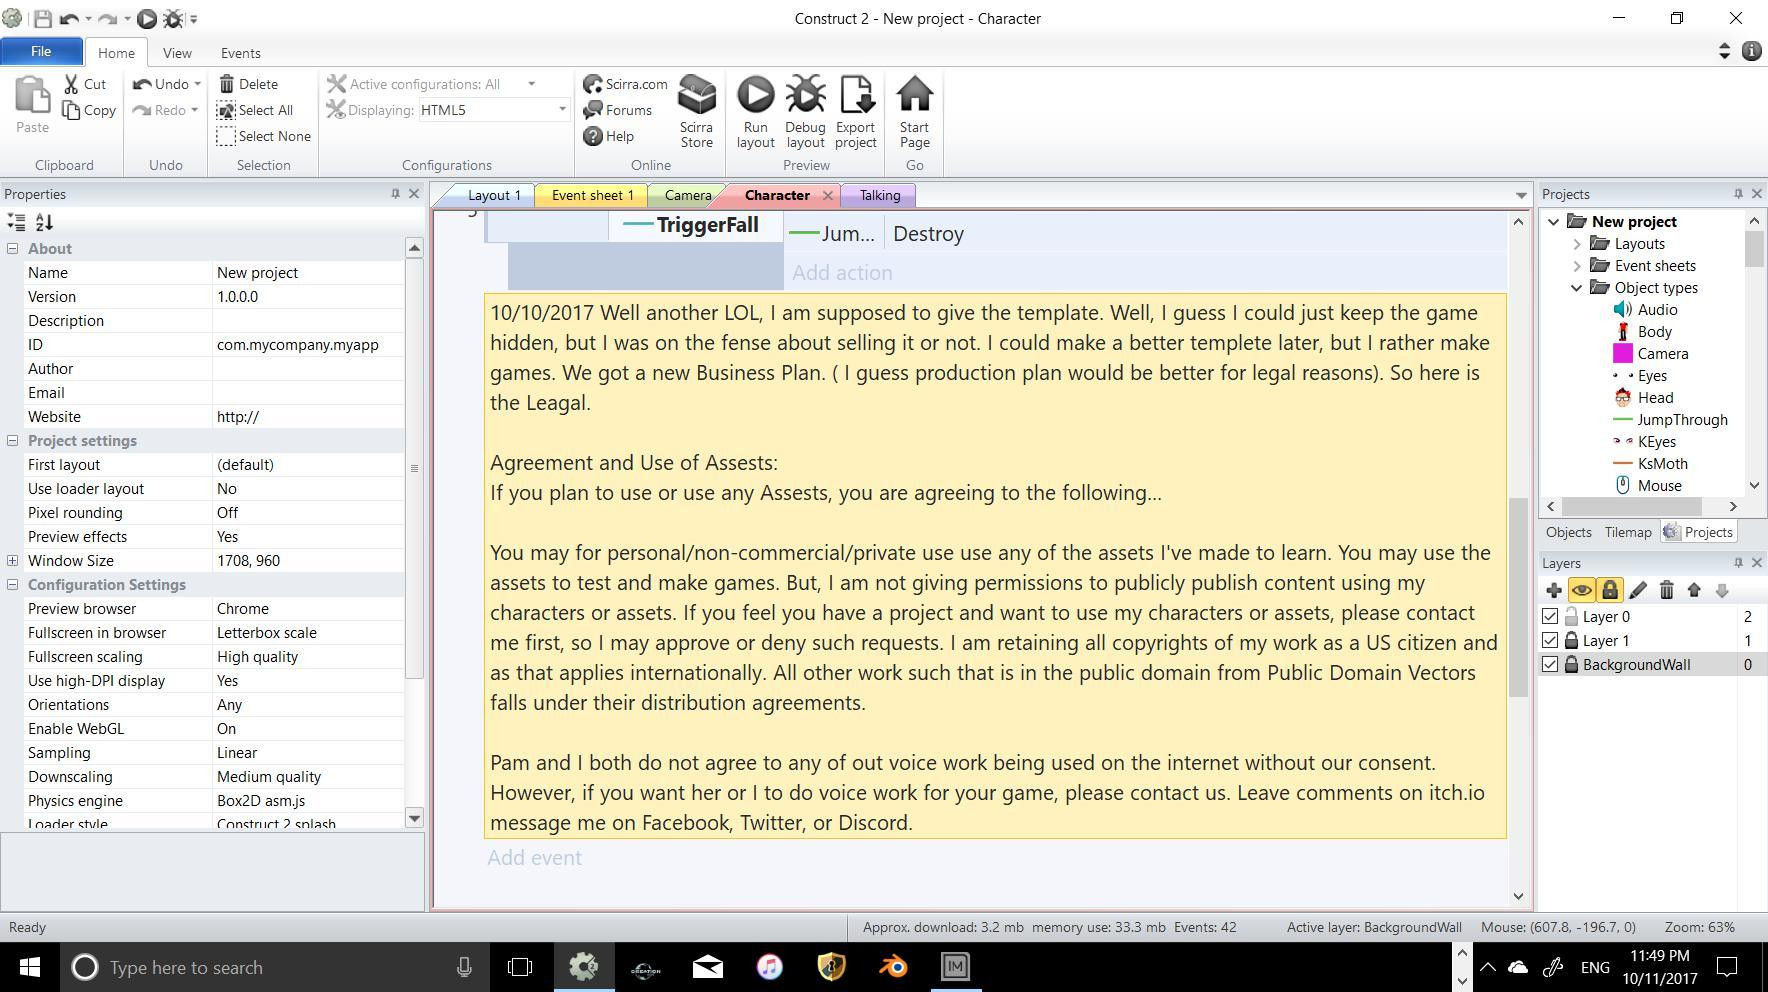This screenshot has height=992, width=1768.
Task: Open the Help link
Action: coord(608,136)
